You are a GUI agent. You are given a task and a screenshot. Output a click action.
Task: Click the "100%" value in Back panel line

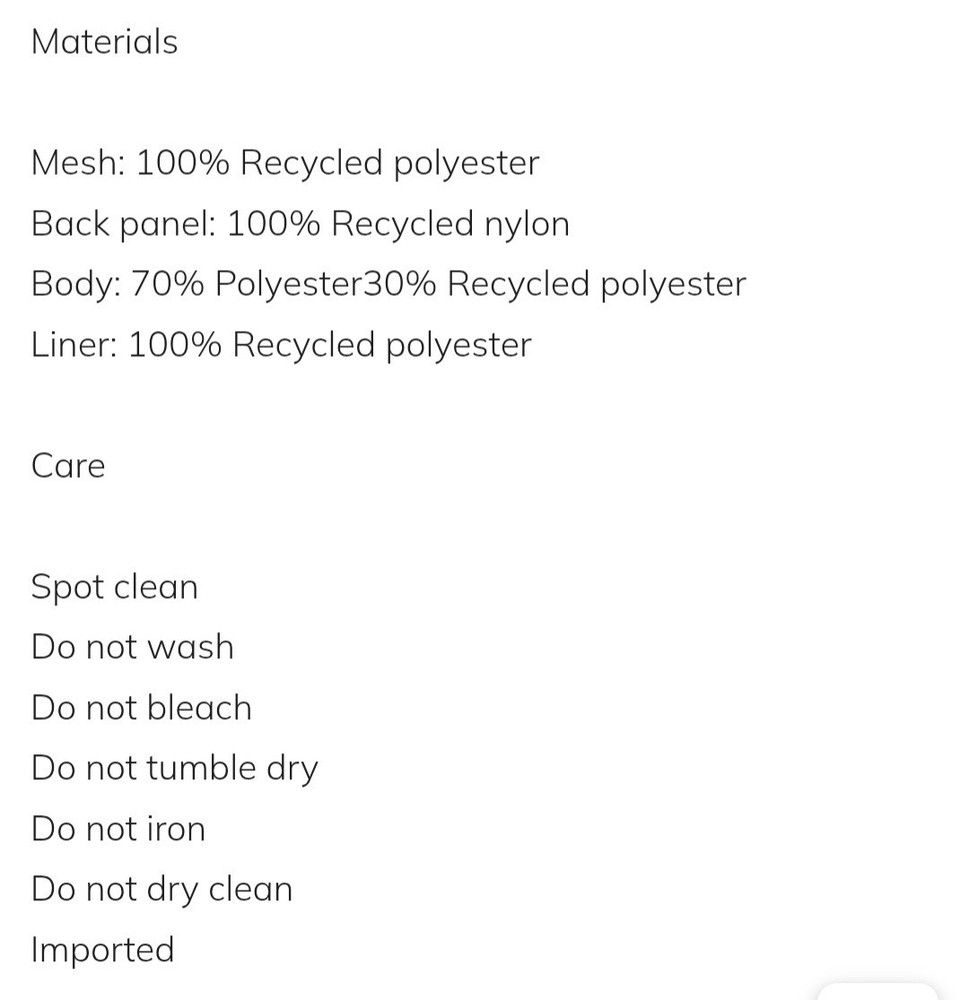[x=274, y=224]
